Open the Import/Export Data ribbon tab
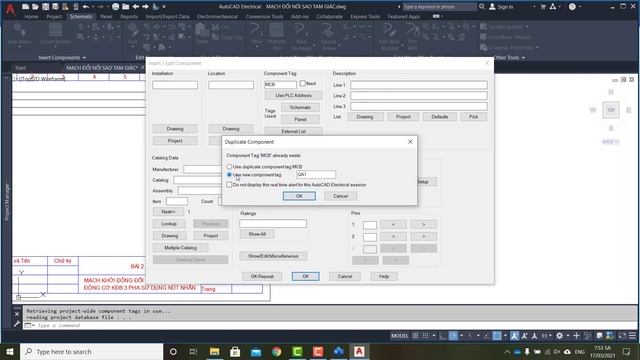Screen dimensions: 640x360 [x=167, y=17]
